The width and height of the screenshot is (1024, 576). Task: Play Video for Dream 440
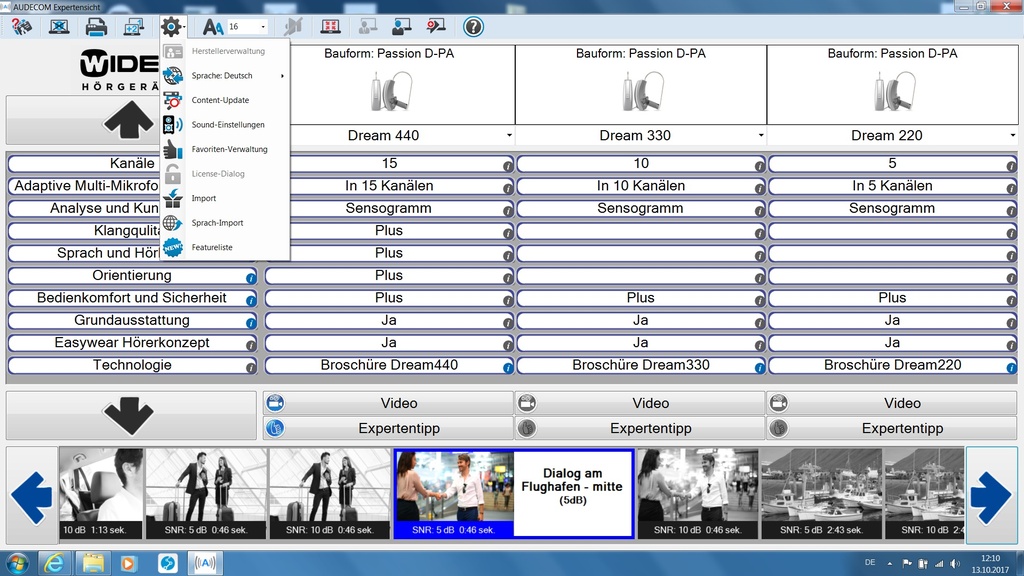click(389, 403)
